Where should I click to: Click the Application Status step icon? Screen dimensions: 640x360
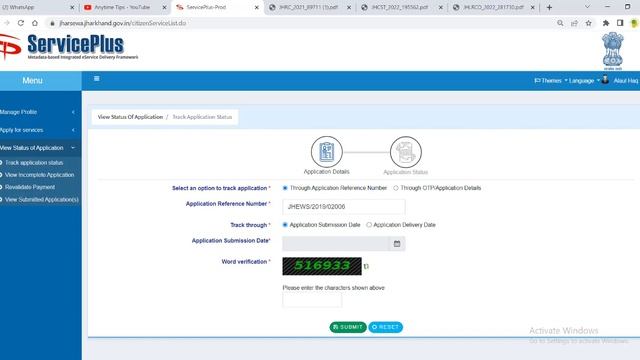coord(406,152)
